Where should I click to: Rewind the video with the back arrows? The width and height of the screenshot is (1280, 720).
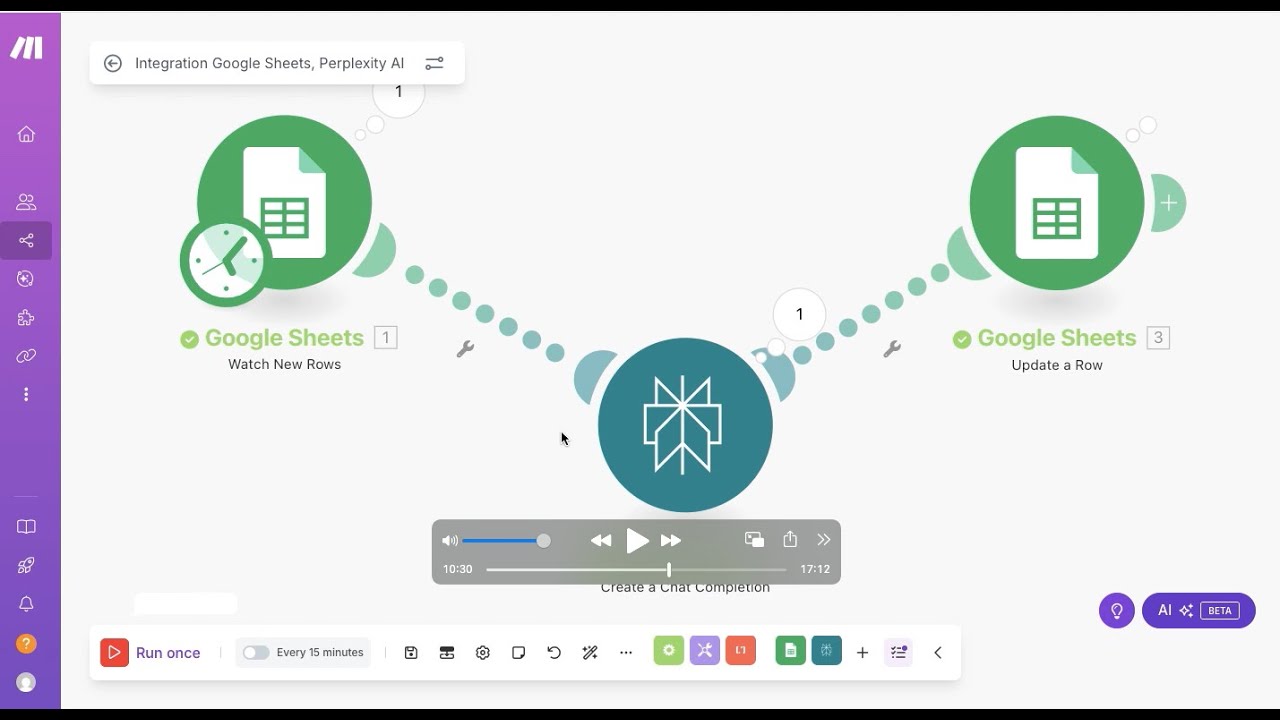pyautogui.click(x=601, y=541)
